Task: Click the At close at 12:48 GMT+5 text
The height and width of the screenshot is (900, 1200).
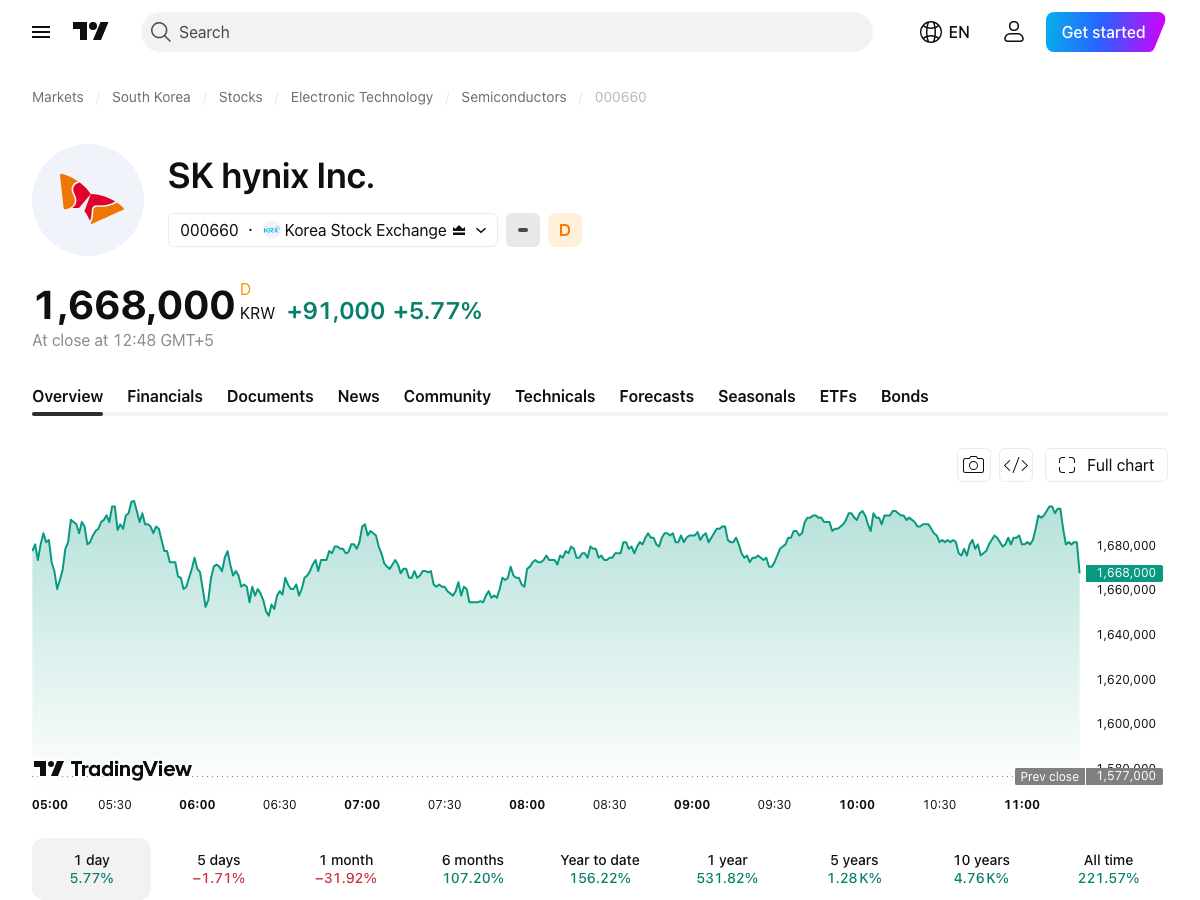Action: 123,341
